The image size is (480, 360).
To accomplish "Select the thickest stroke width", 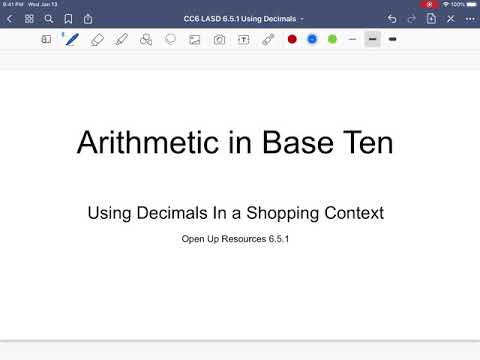I will [392, 39].
